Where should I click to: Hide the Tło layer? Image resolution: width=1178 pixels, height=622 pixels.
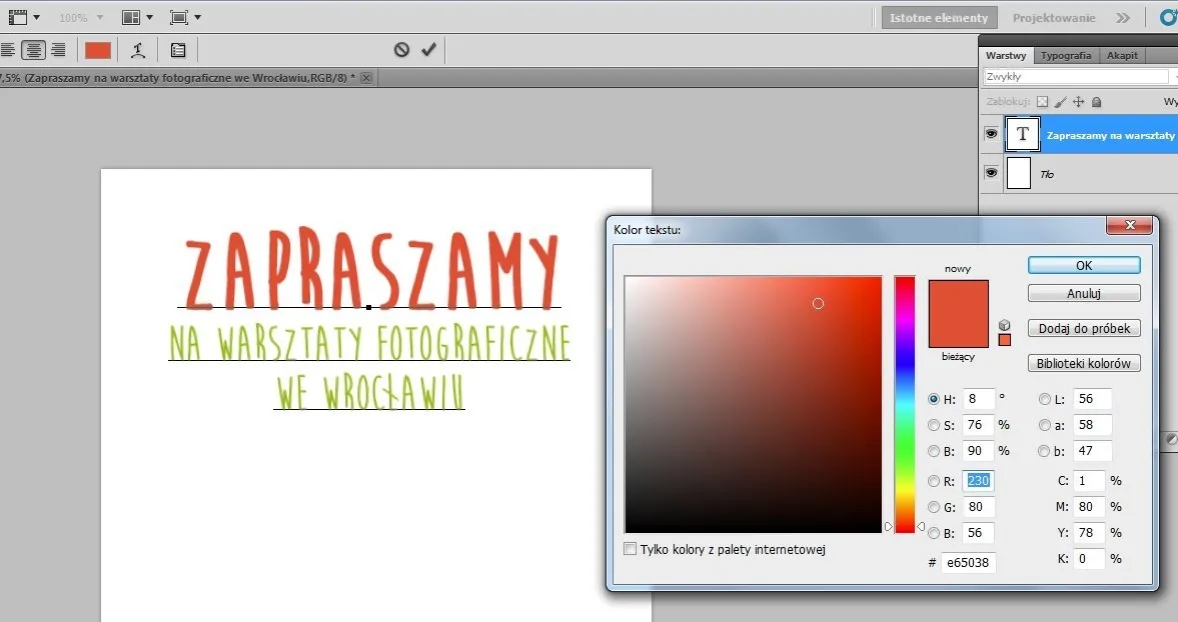click(991, 173)
